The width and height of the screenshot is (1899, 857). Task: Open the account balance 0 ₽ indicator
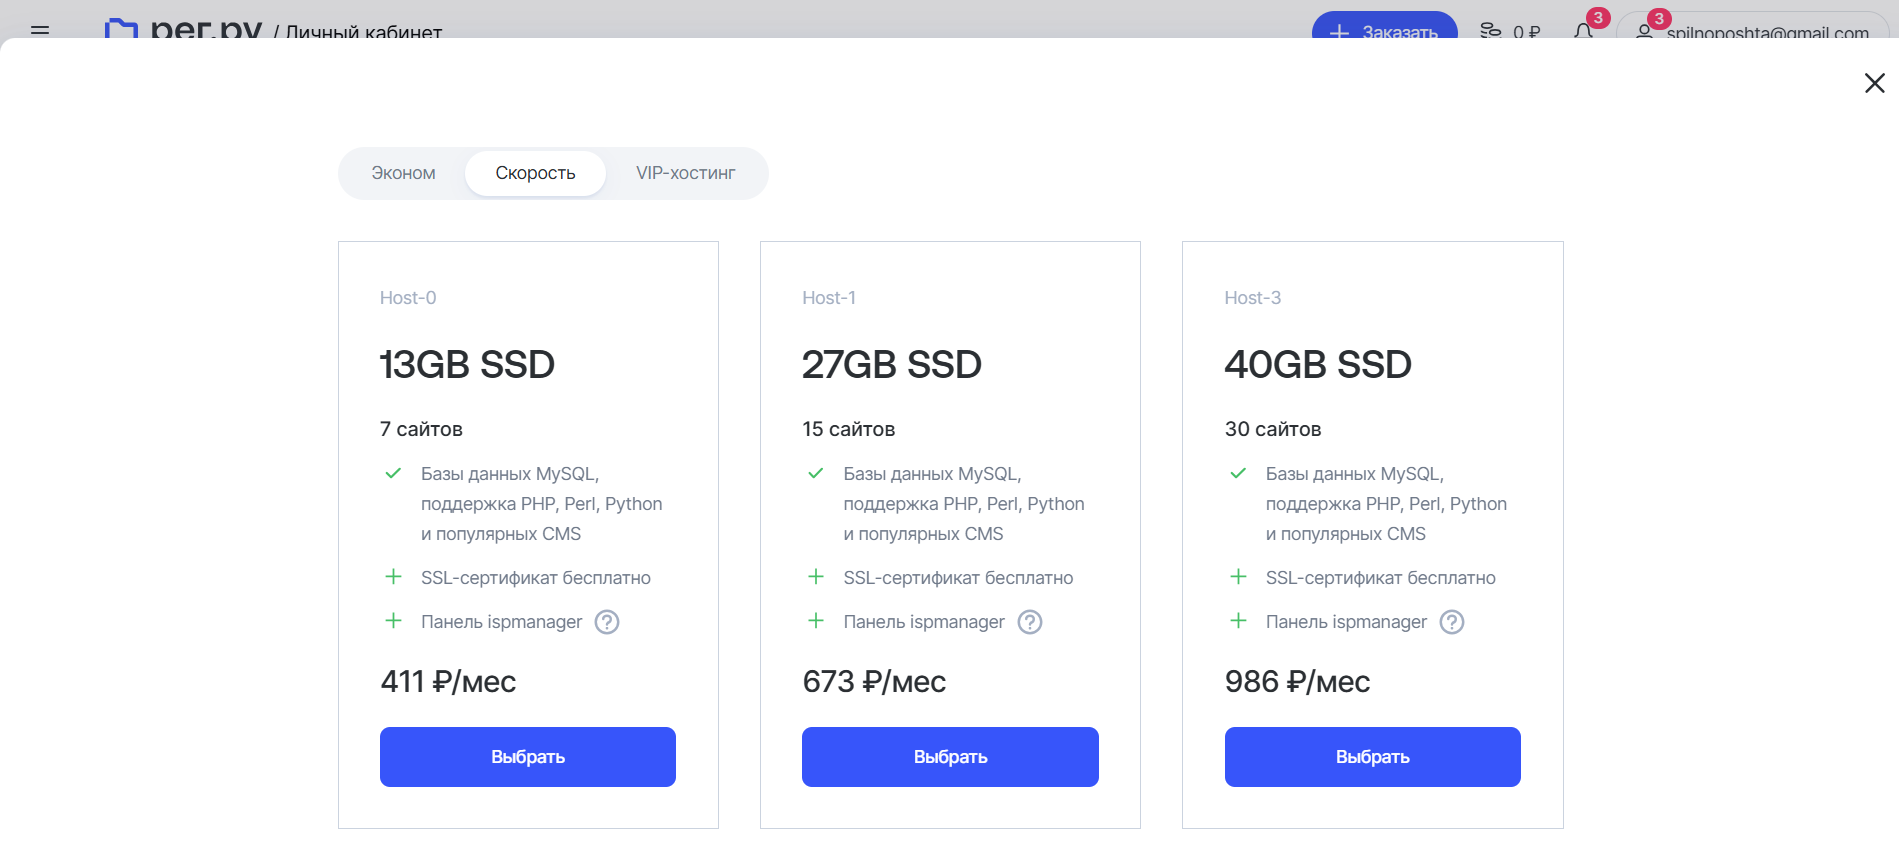(x=1510, y=31)
